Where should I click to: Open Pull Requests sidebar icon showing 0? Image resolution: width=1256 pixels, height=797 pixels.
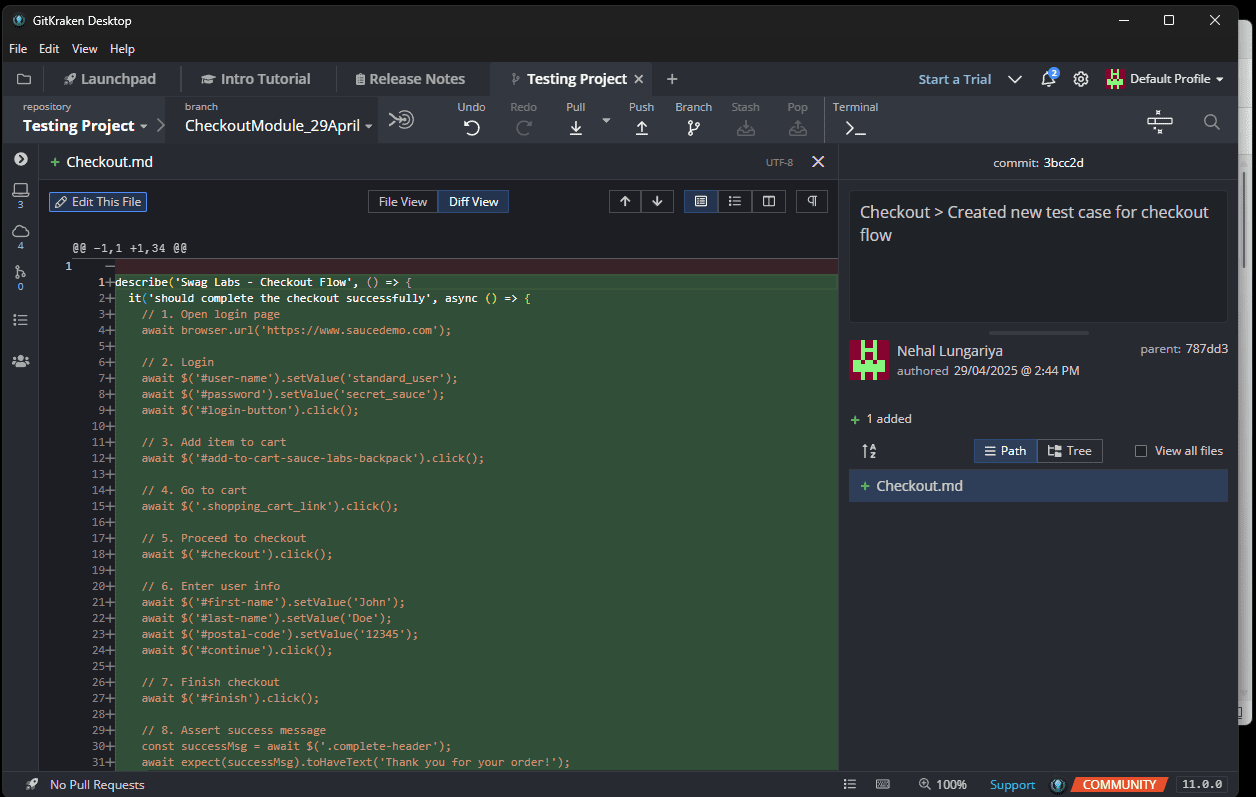coord(20,277)
